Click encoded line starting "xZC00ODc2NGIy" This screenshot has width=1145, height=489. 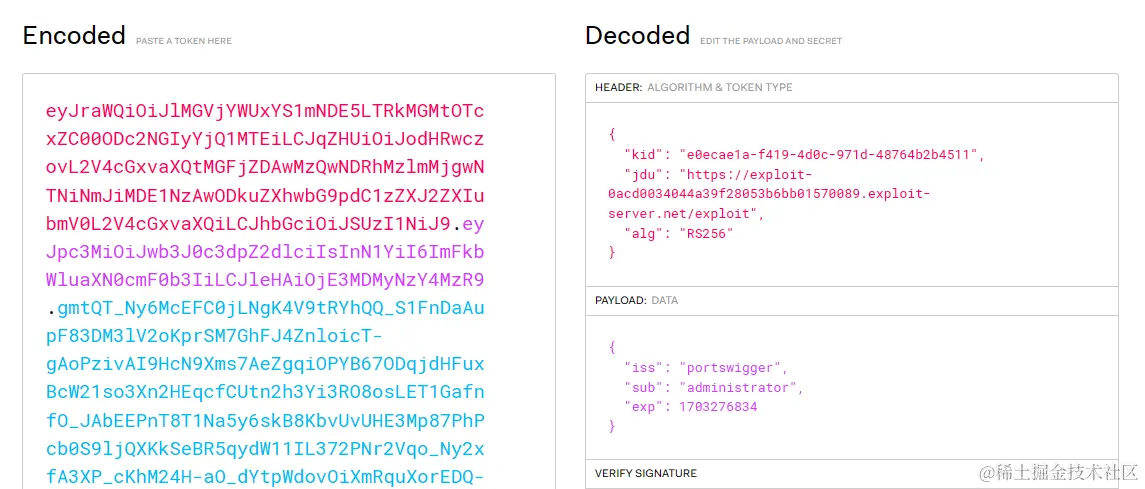point(264,139)
